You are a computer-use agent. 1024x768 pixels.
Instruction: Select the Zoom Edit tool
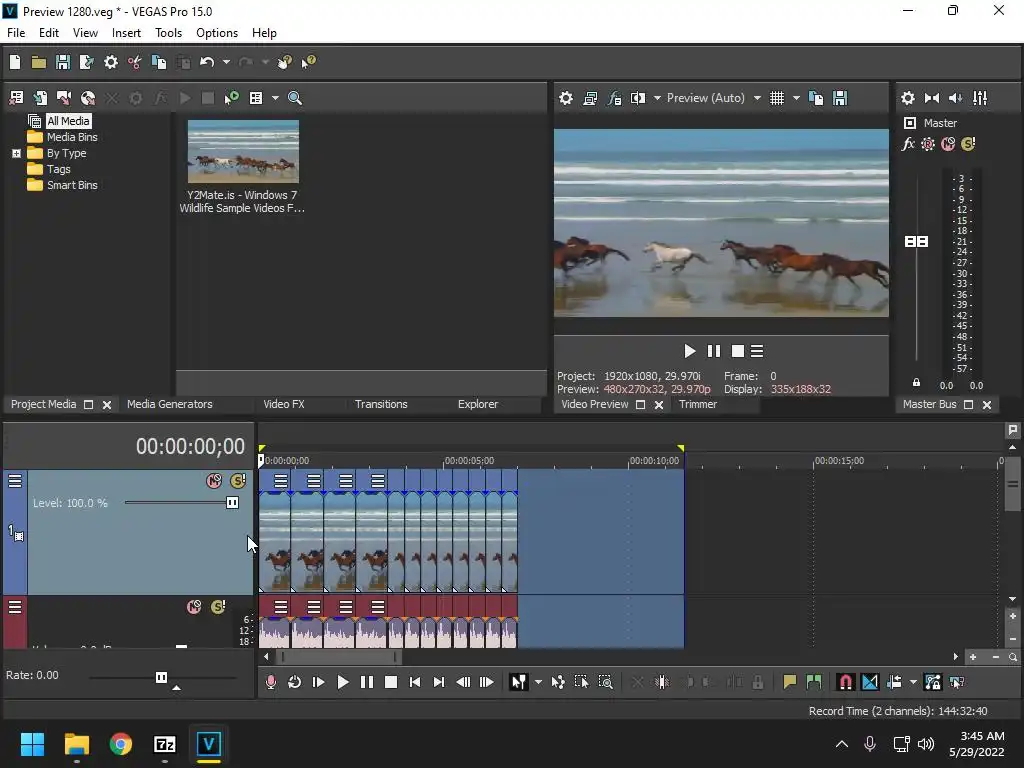pos(605,682)
